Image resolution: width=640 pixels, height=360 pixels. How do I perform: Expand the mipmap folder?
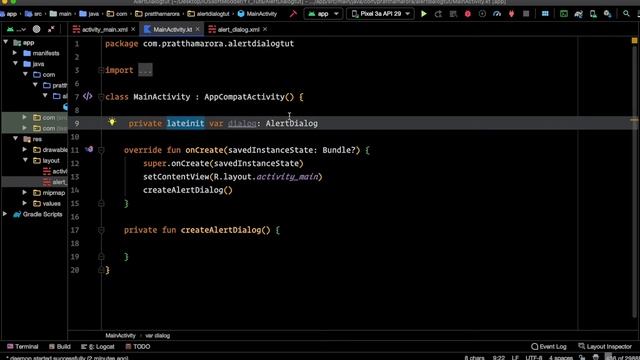pos(25,192)
